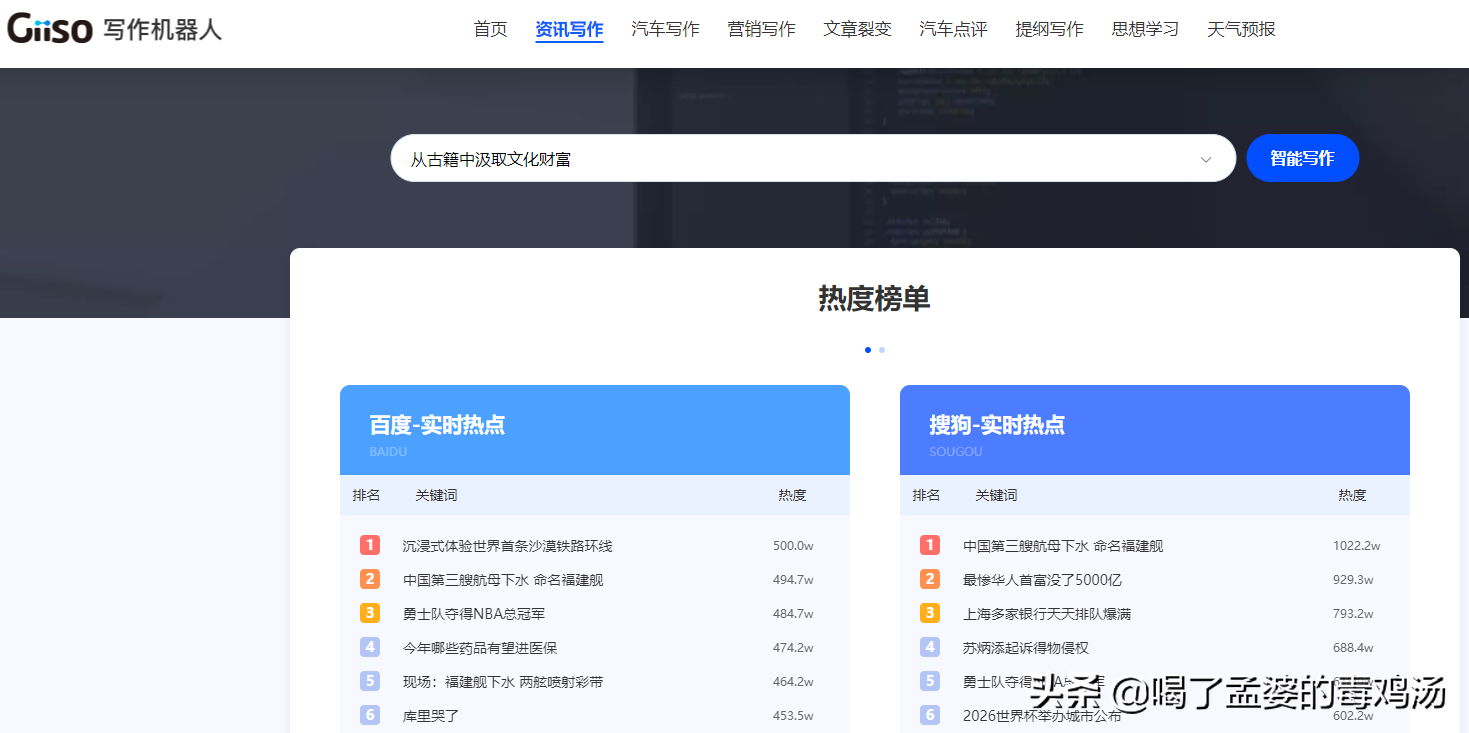1469x733 pixels.
Task: Open 沉浸式体验世界首条沙漠铁路环线 keyword
Action: click(x=507, y=546)
